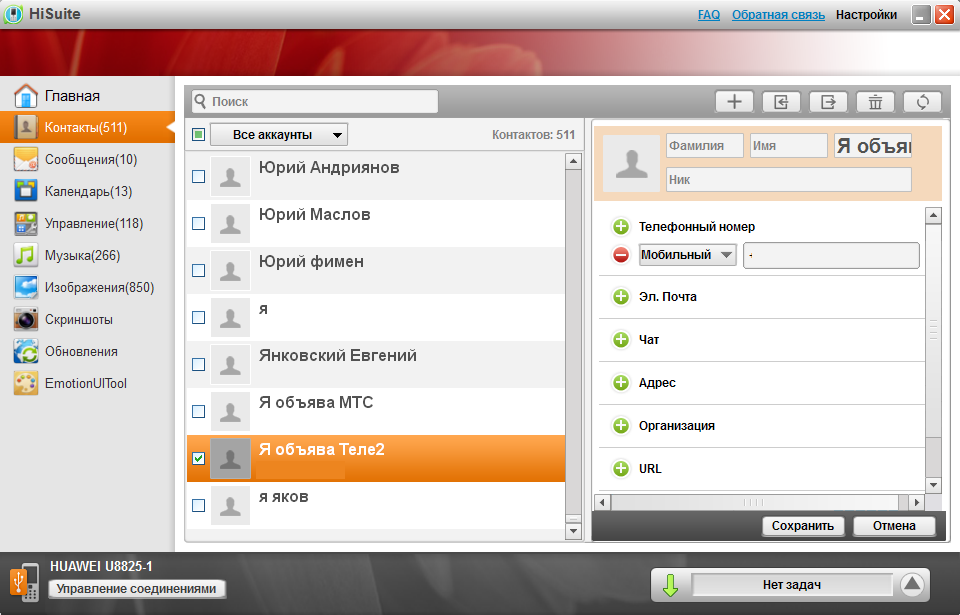Viewport: 960px width, 615px height.
Task: Click the HiSuite logo icon in title bar
Action: [13, 14]
